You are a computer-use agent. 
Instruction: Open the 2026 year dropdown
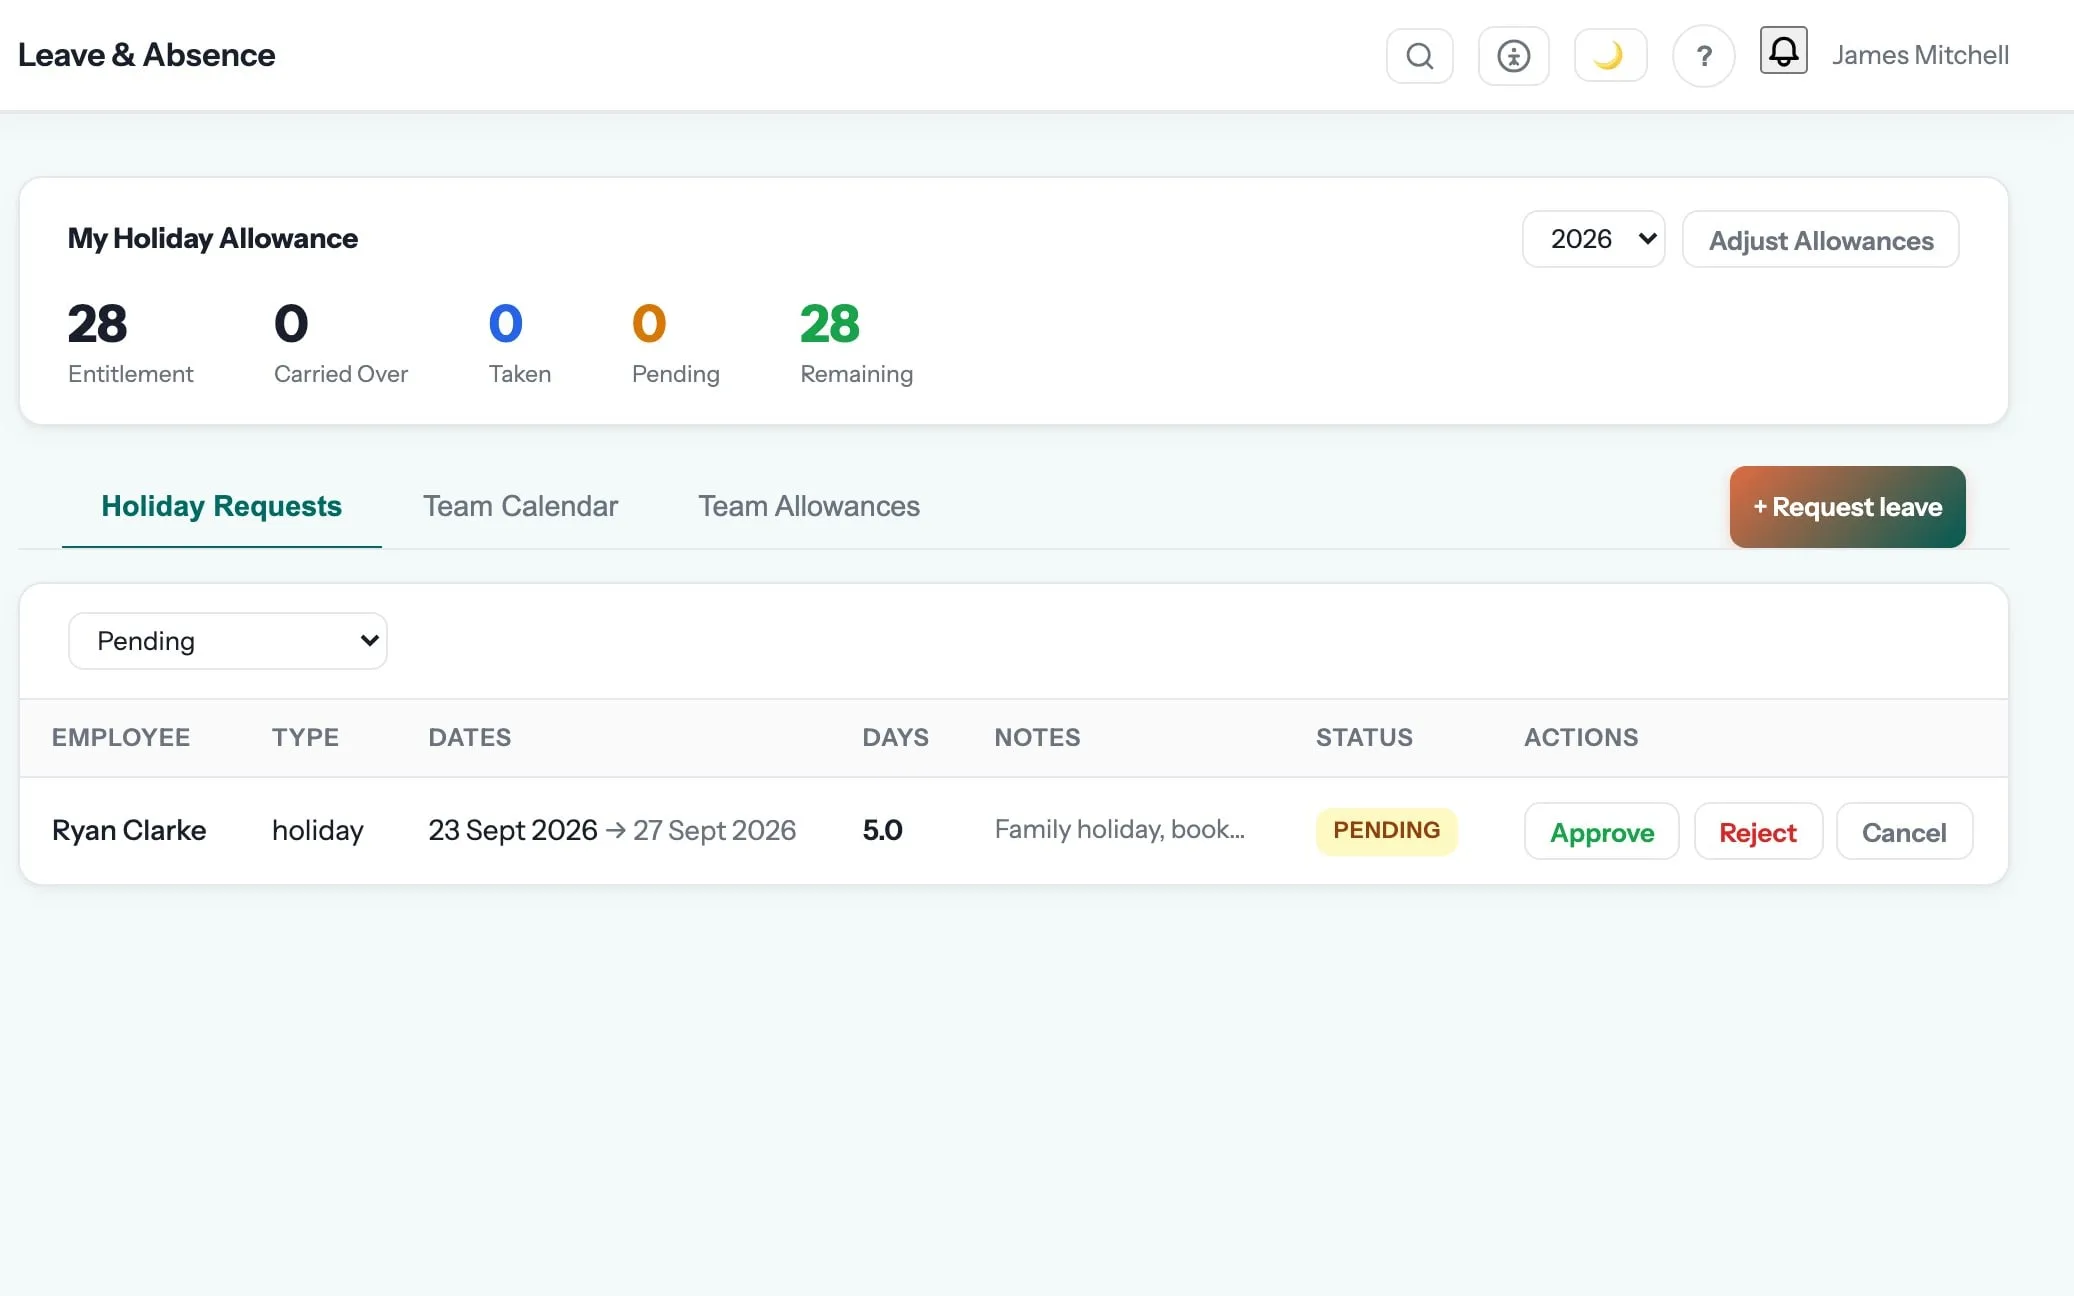pos(1593,239)
